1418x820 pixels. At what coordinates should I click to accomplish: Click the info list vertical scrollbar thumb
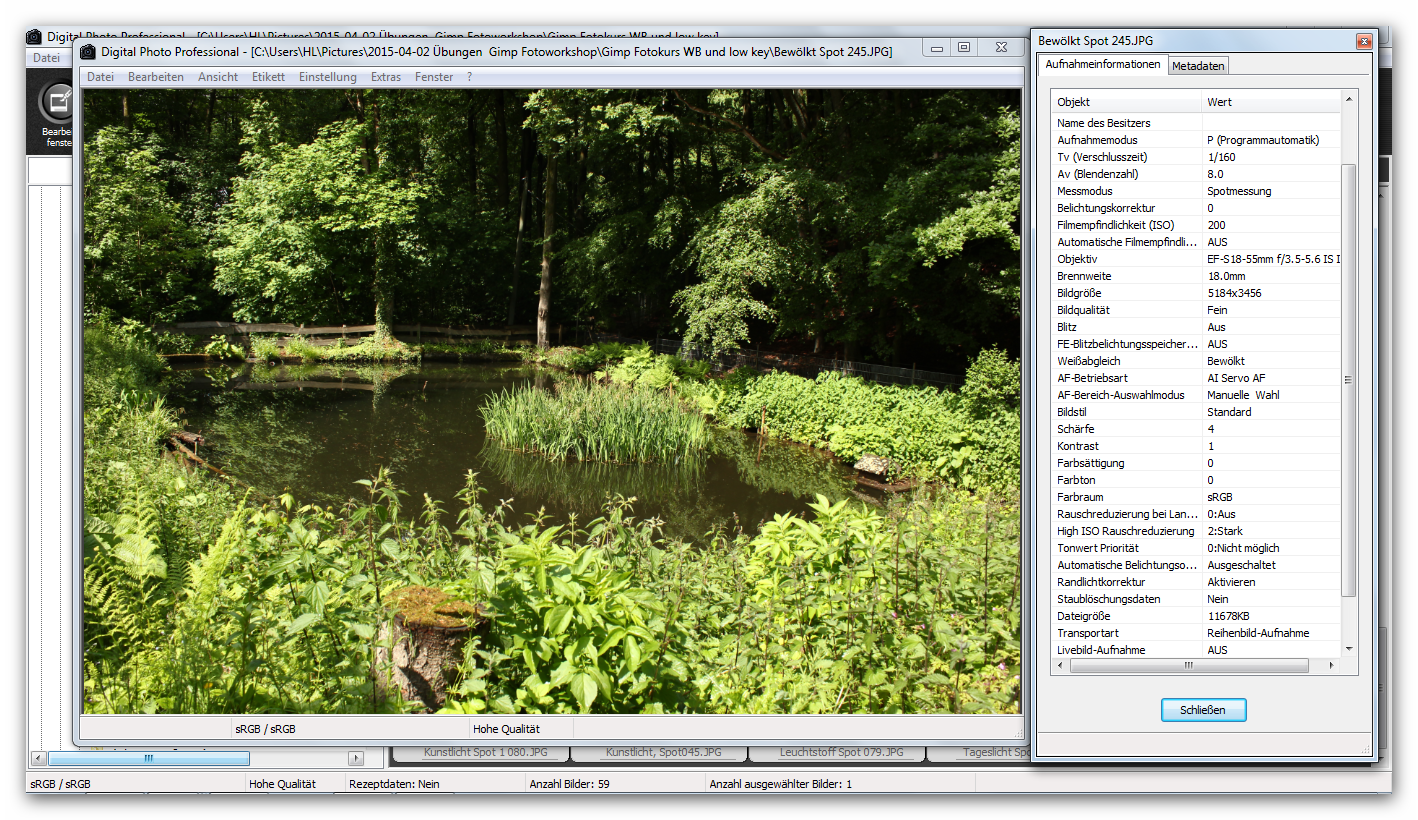[1348, 380]
